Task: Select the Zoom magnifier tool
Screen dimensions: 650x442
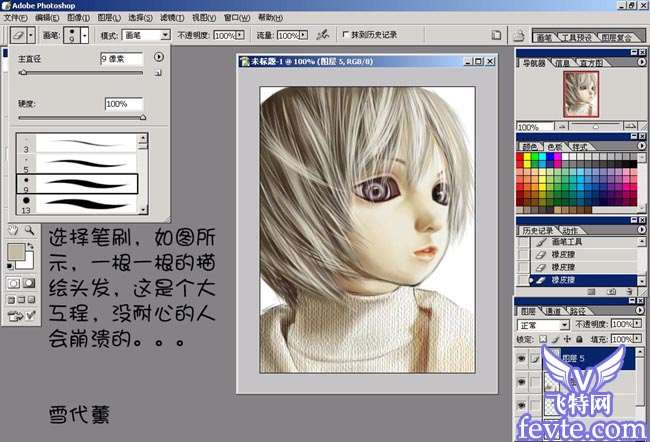Action: pos(29,231)
